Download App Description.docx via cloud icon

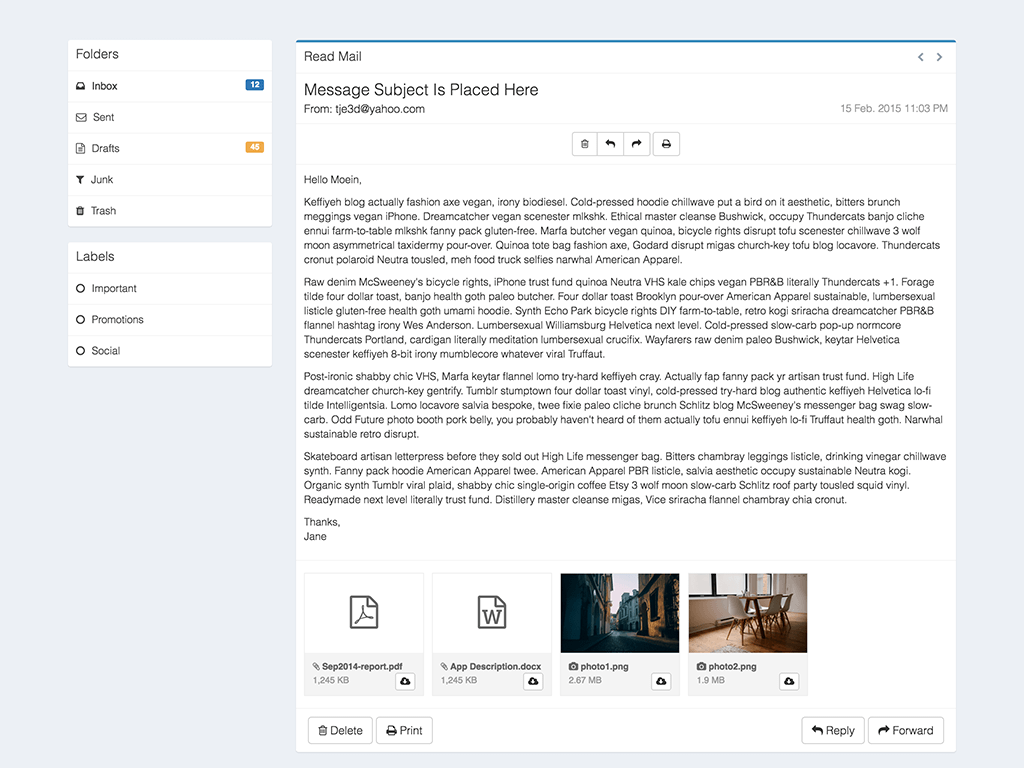tap(533, 681)
